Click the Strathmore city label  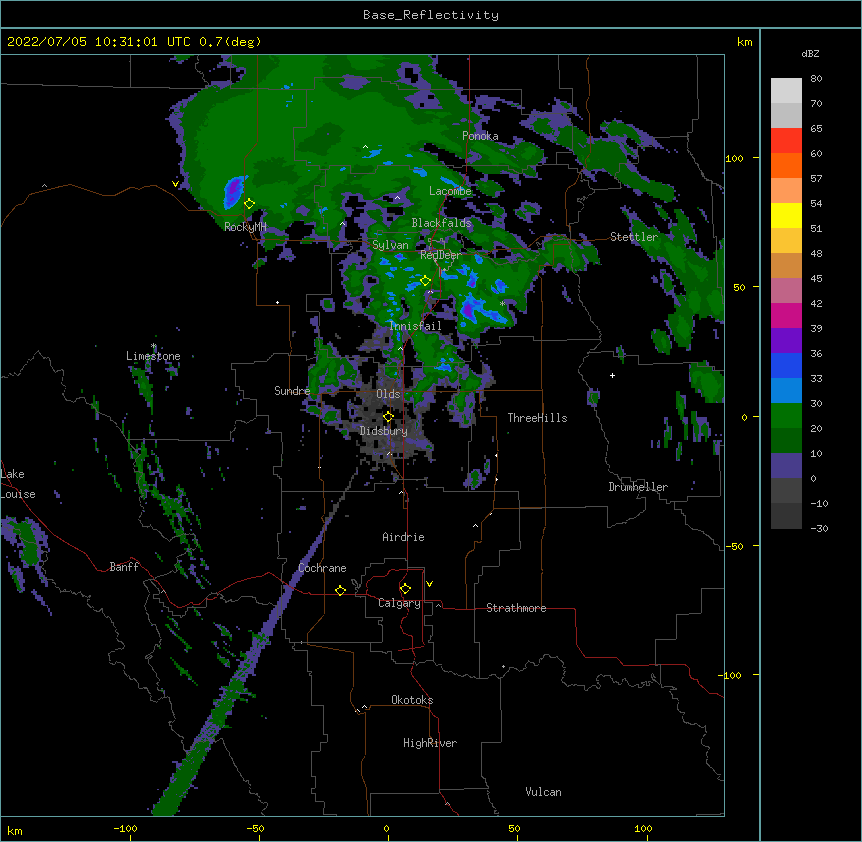coord(516,608)
